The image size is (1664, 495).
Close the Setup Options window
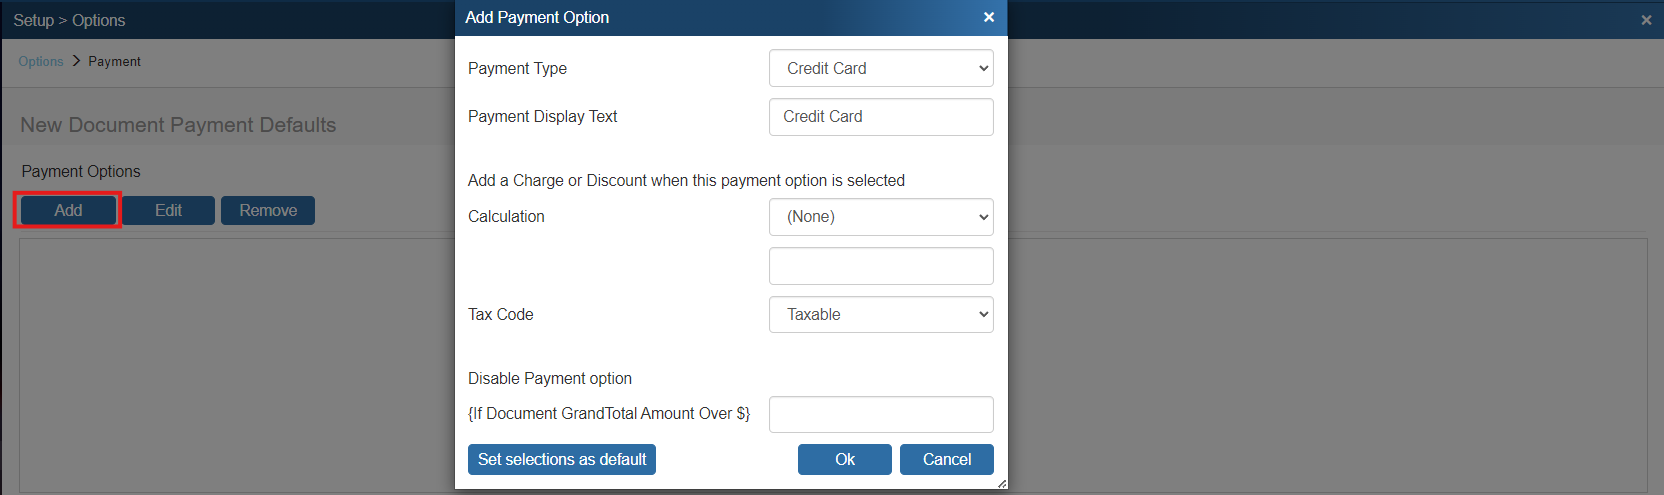click(1646, 20)
